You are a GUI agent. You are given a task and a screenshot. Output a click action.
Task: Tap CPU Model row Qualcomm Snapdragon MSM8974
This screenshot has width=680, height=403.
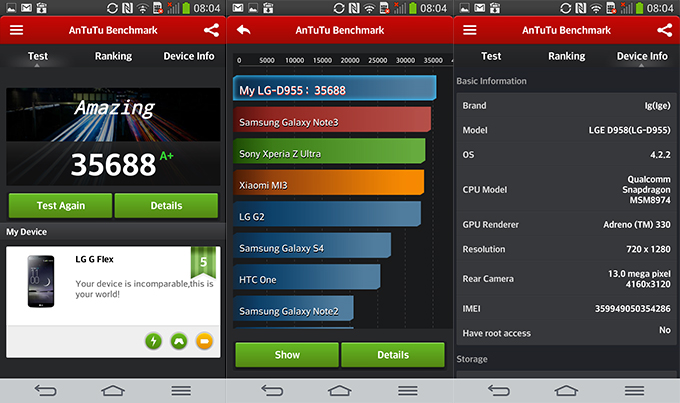pos(566,190)
